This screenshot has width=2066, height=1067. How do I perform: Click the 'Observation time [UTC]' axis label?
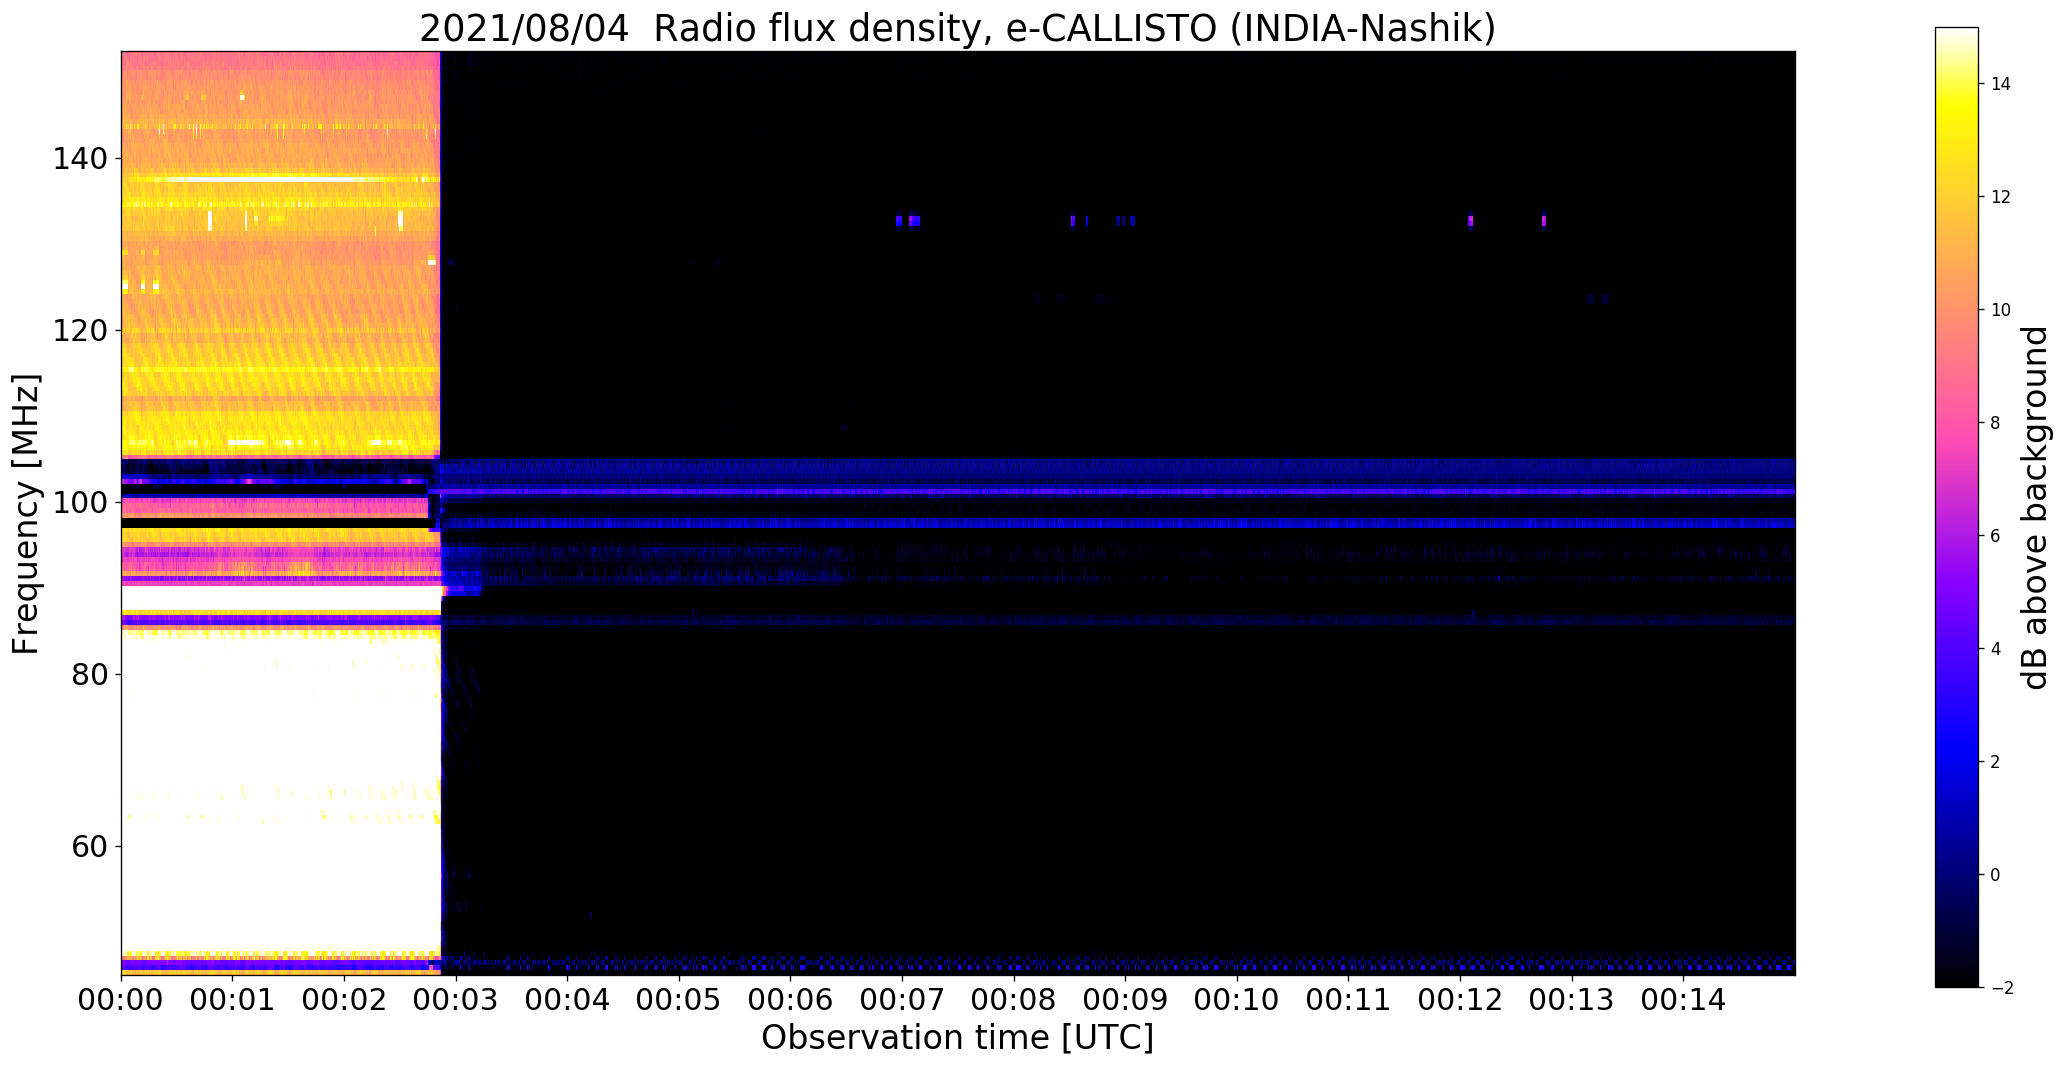[957, 1038]
